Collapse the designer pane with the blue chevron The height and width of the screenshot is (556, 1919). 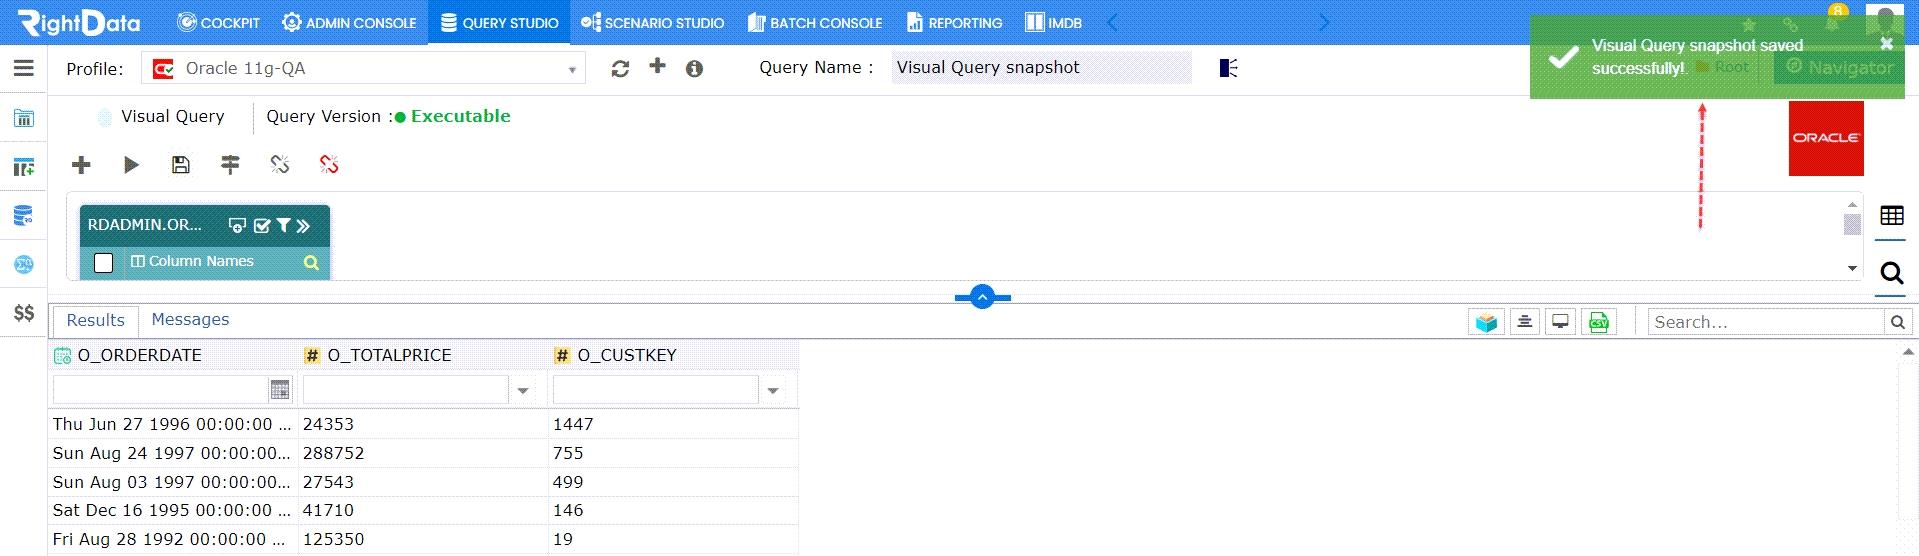tap(982, 297)
